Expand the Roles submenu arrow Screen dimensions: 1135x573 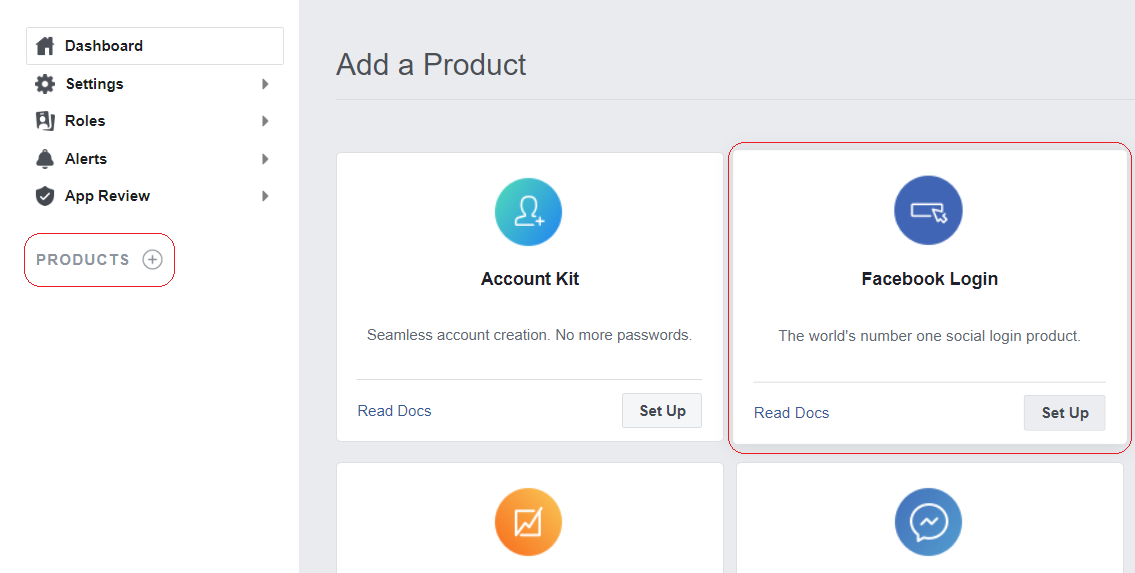point(265,121)
